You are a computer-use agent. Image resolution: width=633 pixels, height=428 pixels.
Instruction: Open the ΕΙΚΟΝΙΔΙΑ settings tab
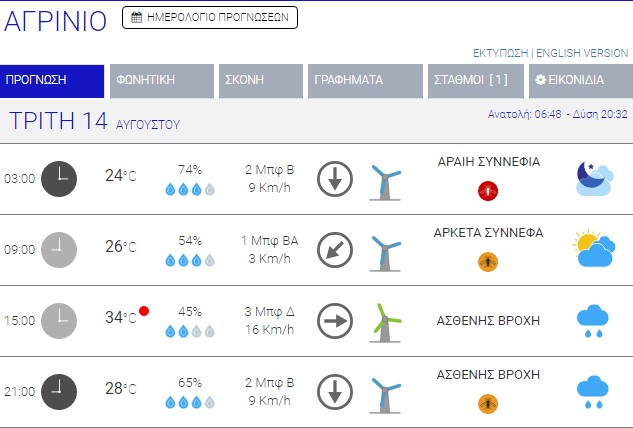[578, 81]
